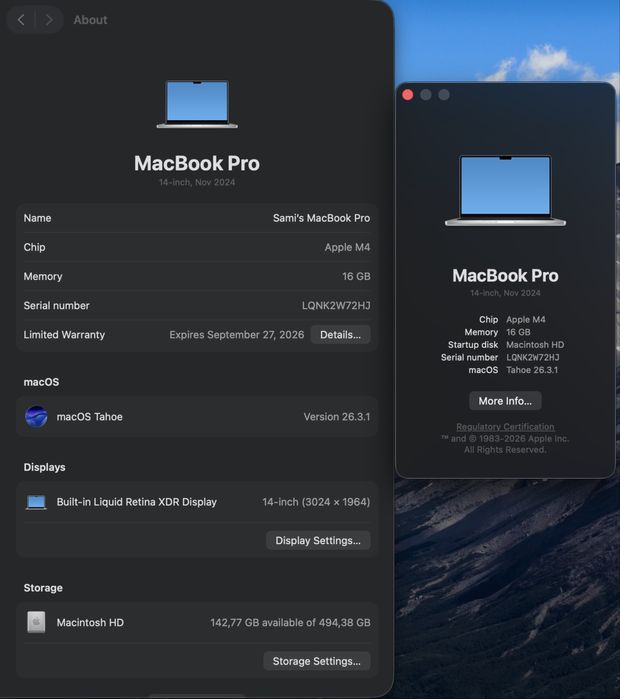Click Expires September 27, 2026 text
This screenshot has height=699, width=620.
237,335
